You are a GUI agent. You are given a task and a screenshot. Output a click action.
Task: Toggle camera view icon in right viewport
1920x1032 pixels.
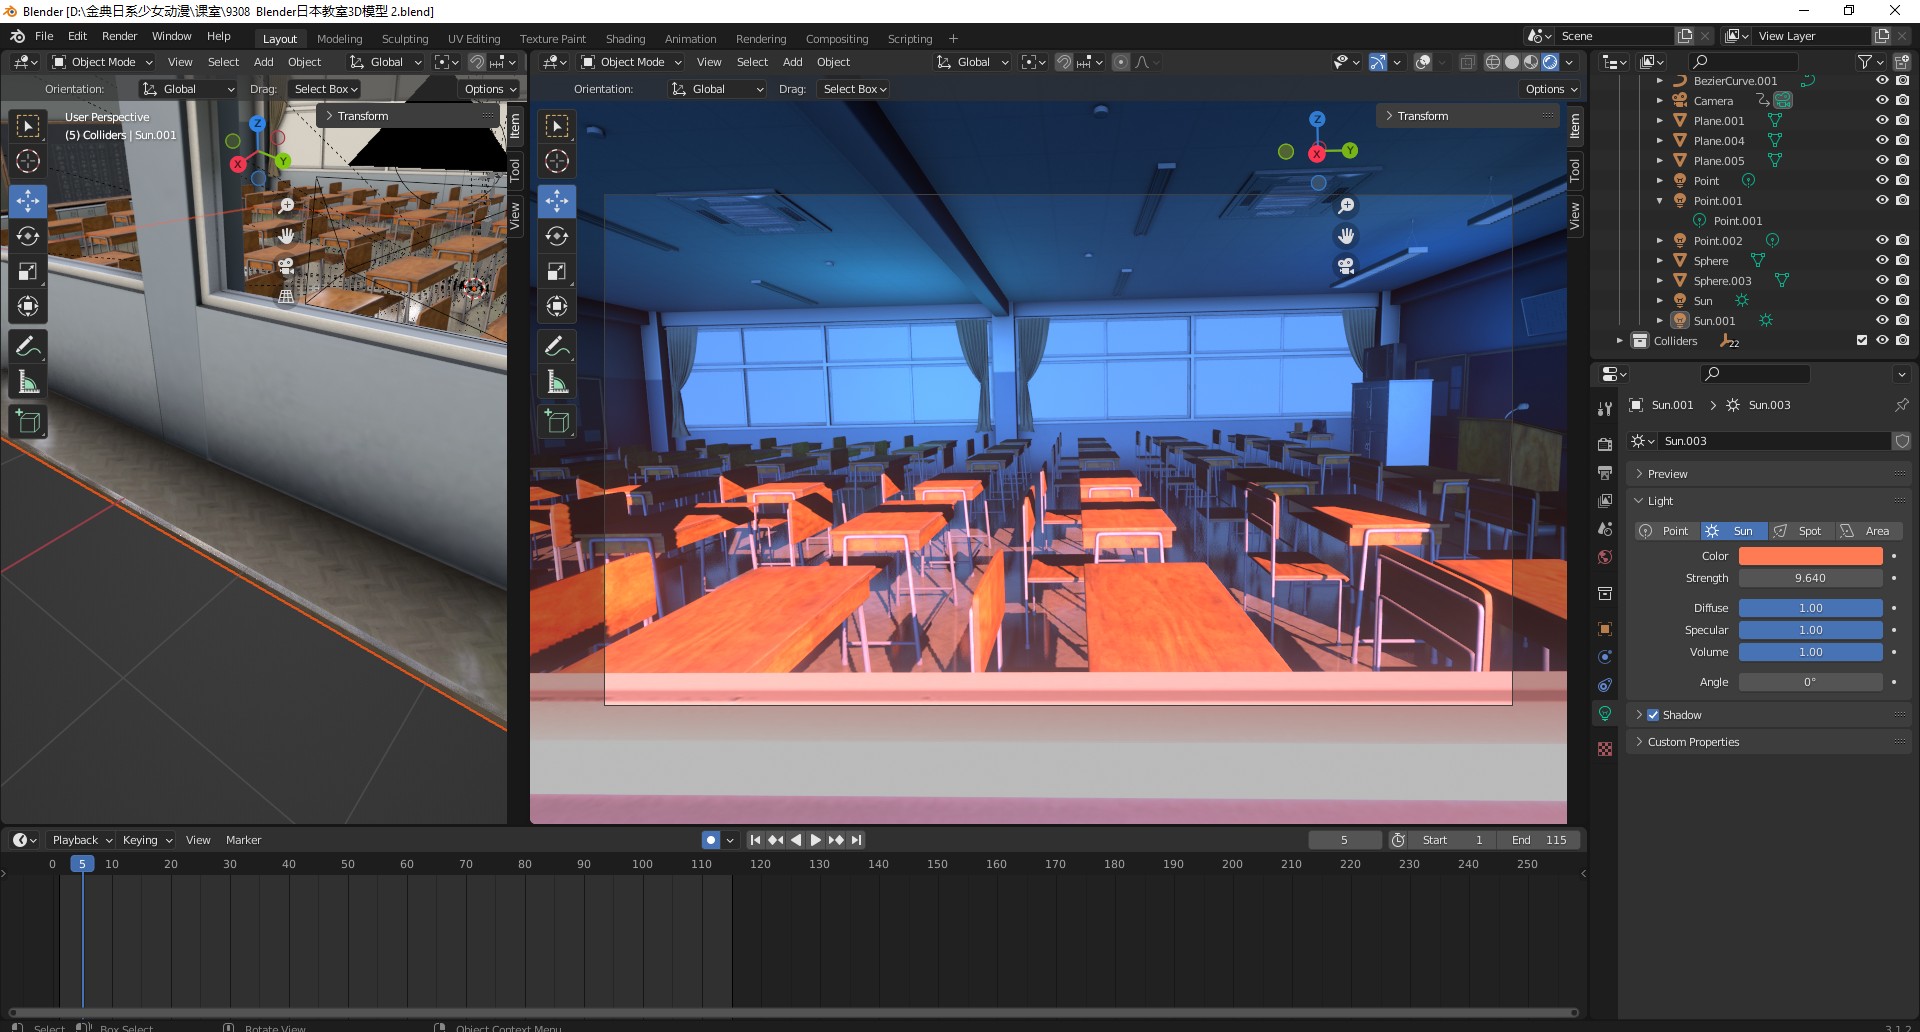(1346, 266)
